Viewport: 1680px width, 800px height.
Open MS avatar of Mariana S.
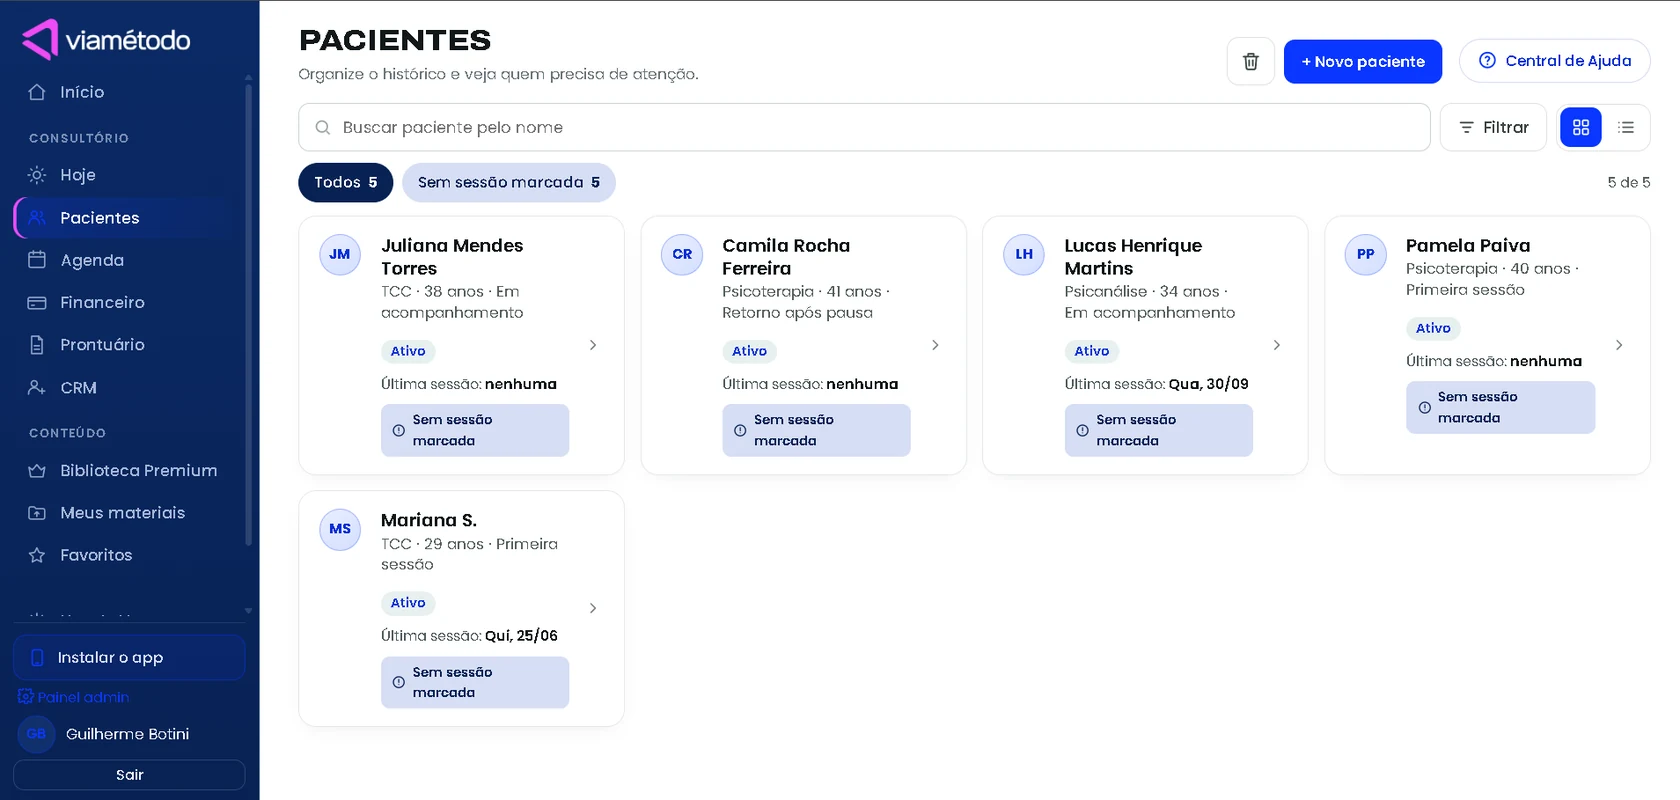[x=340, y=529]
